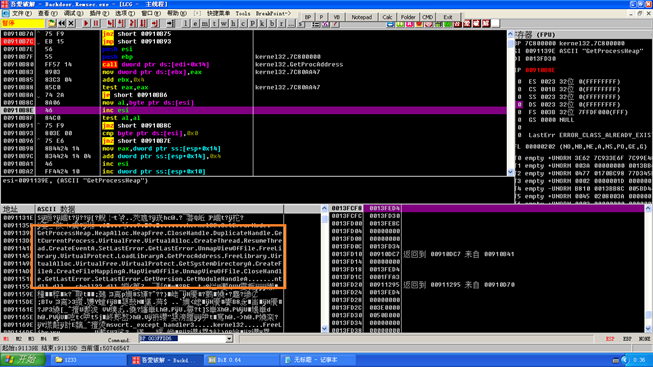Restart the program with the rewind icon

(x=62, y=23)
